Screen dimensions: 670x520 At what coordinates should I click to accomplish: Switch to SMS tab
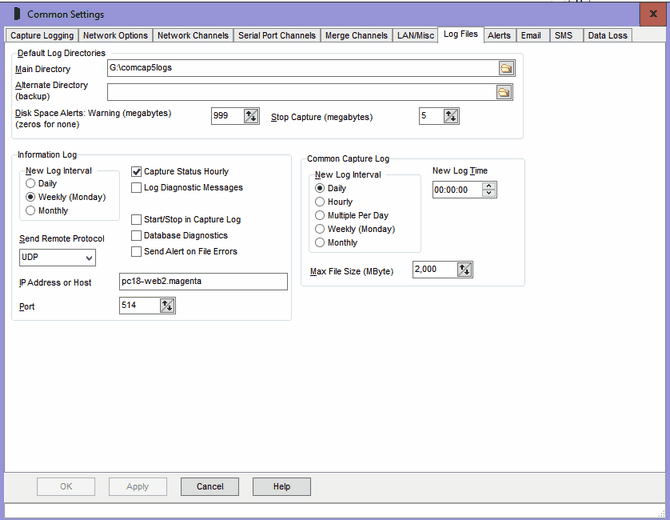[564, 35]
